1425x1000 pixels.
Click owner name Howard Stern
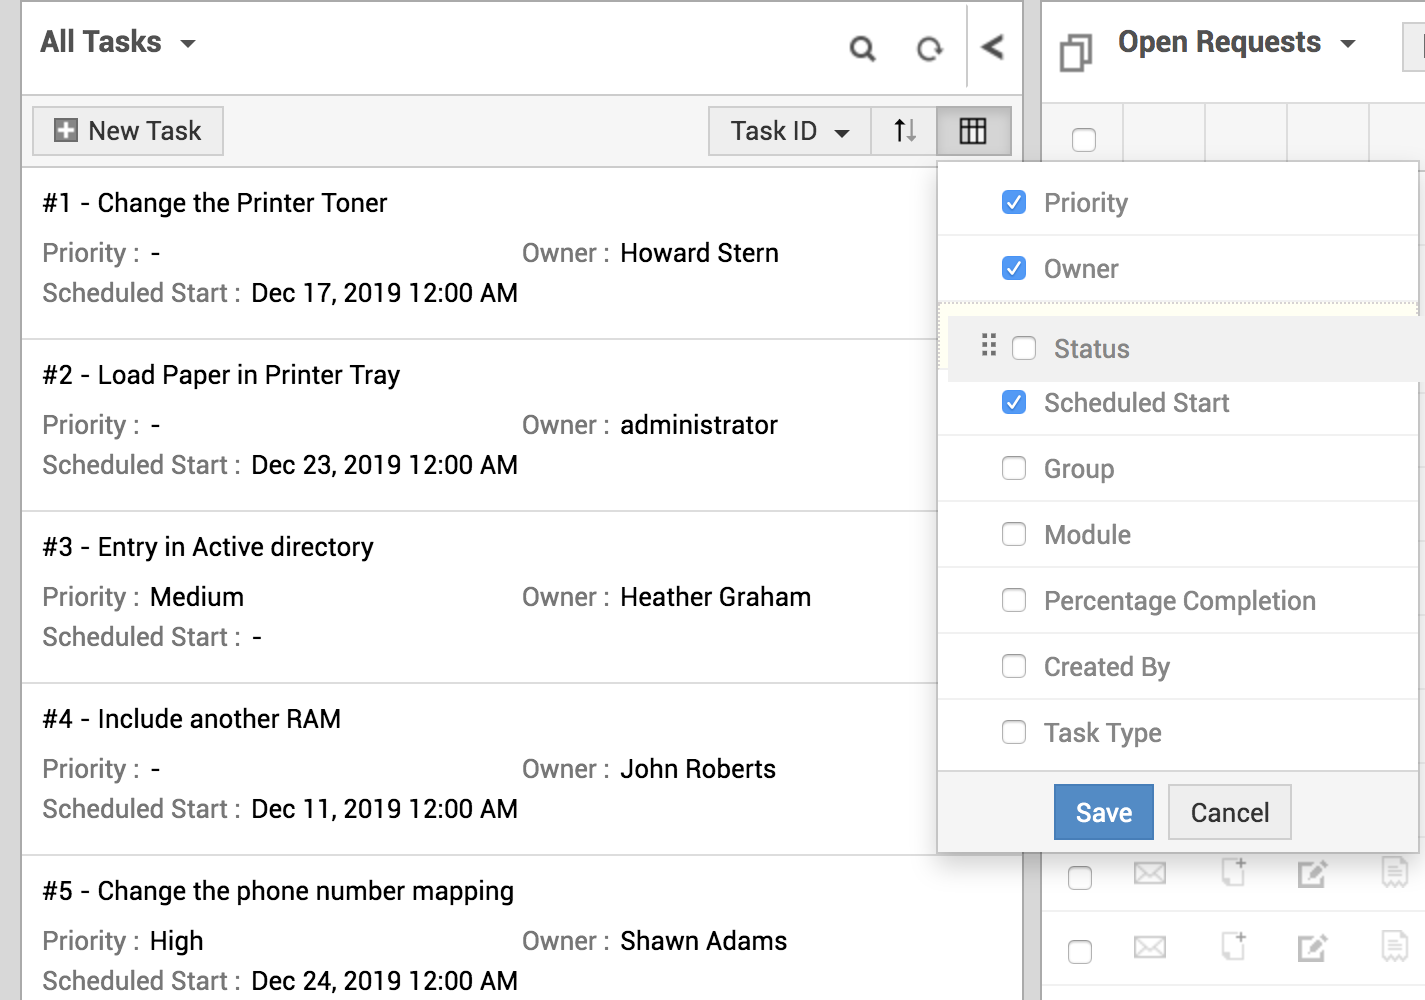coord(699,253)
